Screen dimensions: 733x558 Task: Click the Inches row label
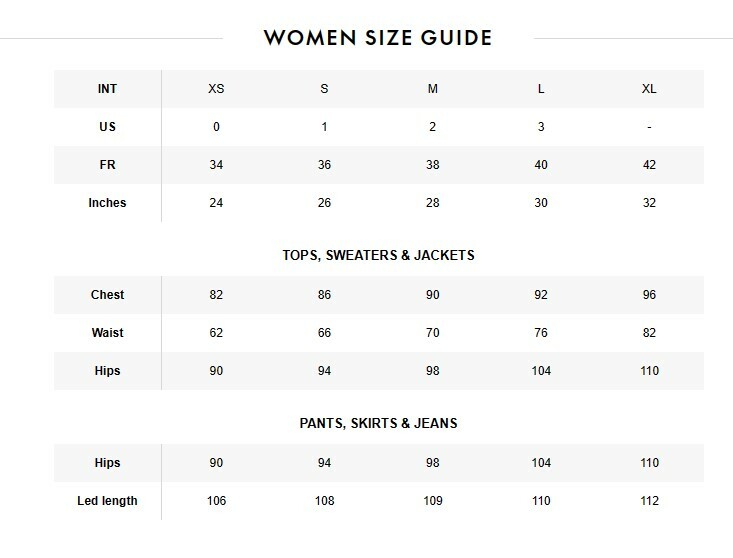[107, 203]
